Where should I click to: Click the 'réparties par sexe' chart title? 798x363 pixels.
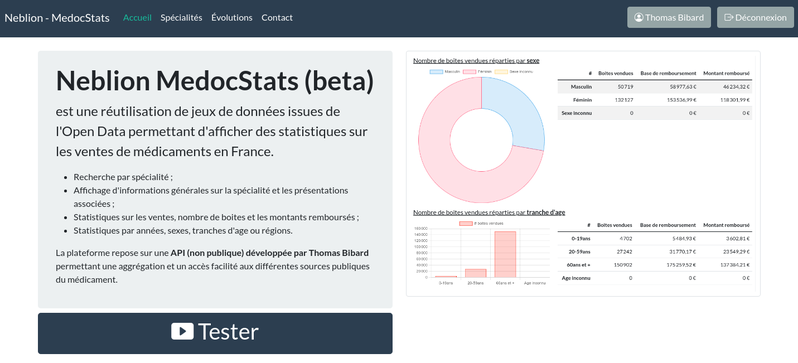pyautogui.click(x=476, y=61)
